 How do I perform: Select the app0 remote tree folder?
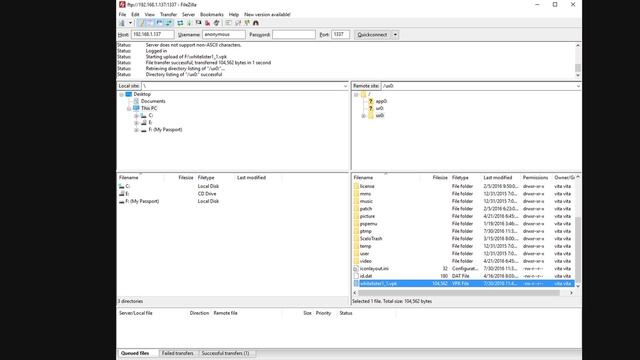coord(381,101)
